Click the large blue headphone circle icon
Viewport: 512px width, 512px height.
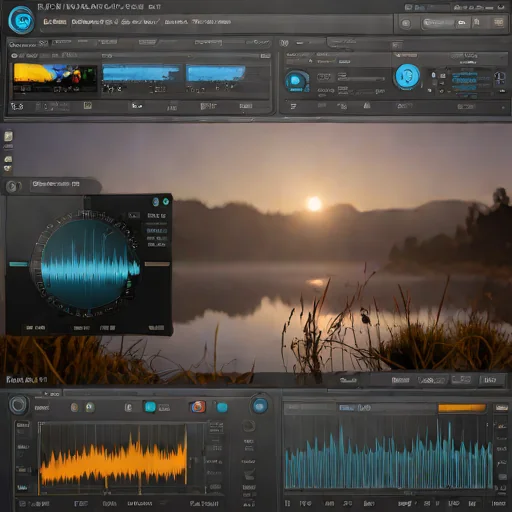[407, 76]
